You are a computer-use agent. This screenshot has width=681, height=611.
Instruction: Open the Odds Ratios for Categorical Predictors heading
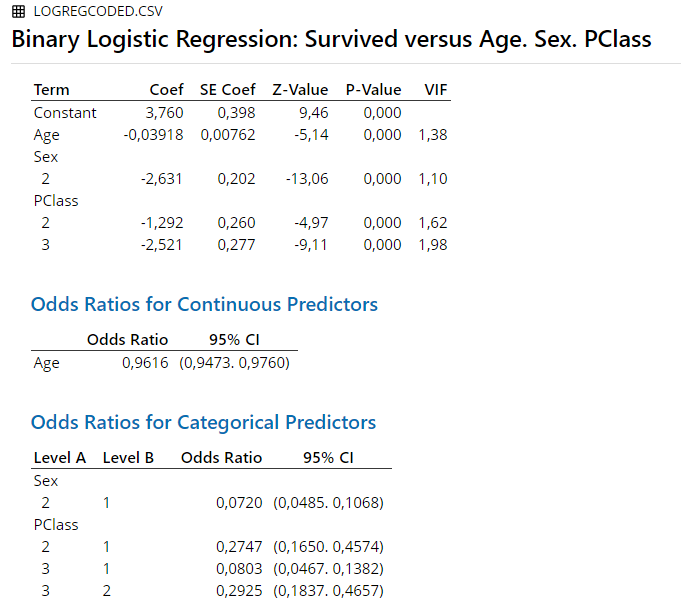click(x=203, y=423)
